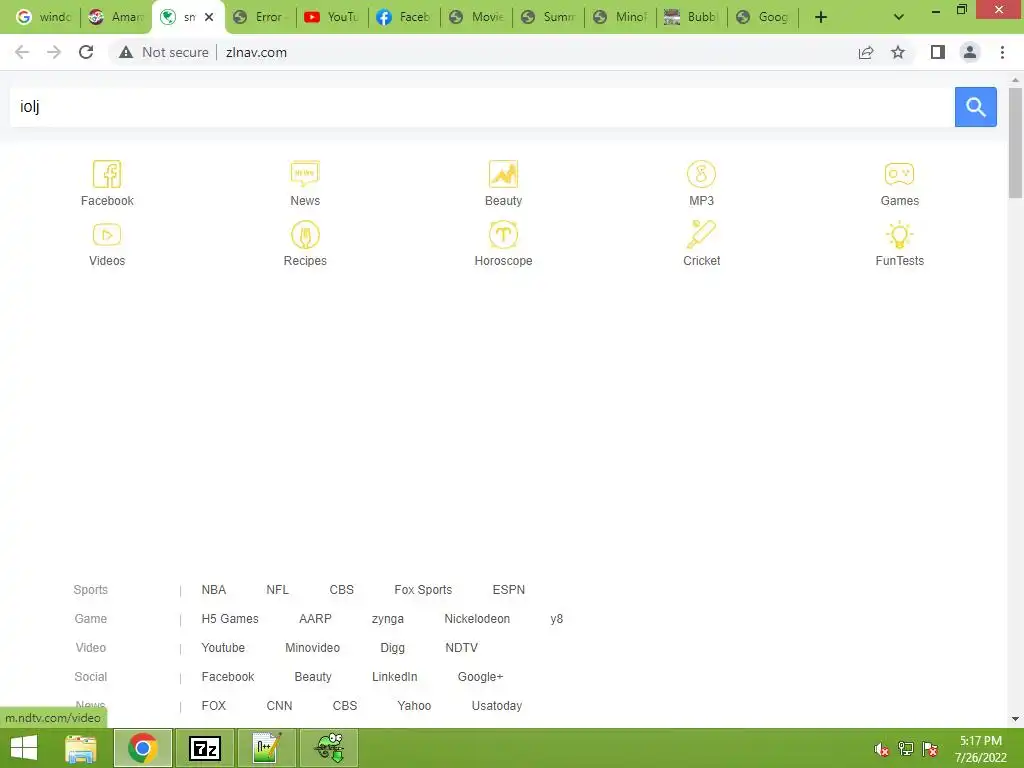Click the Action Center flag tray icon
Viewport: 1024px width, 768px height.
(930, 749)
